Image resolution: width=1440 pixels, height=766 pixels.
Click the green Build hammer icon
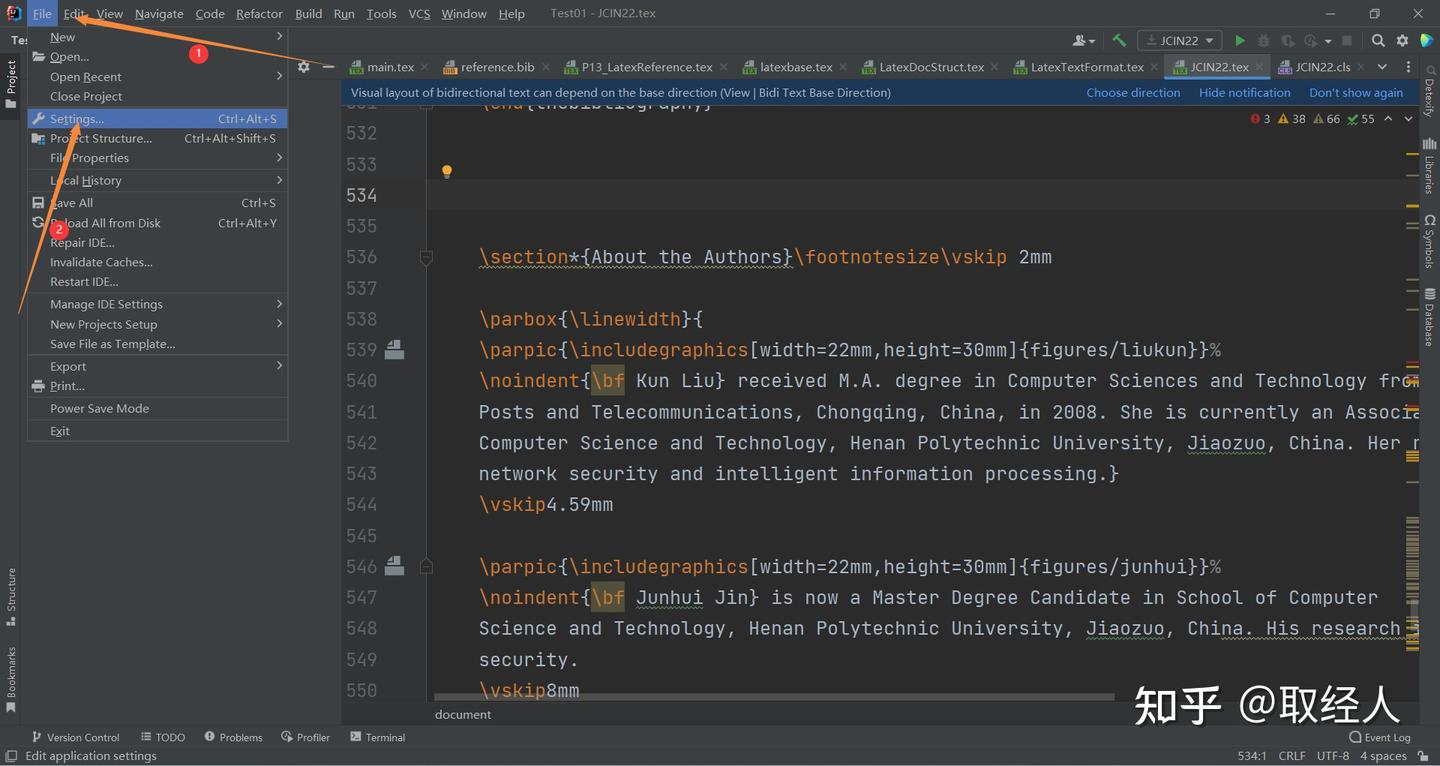1119,41
